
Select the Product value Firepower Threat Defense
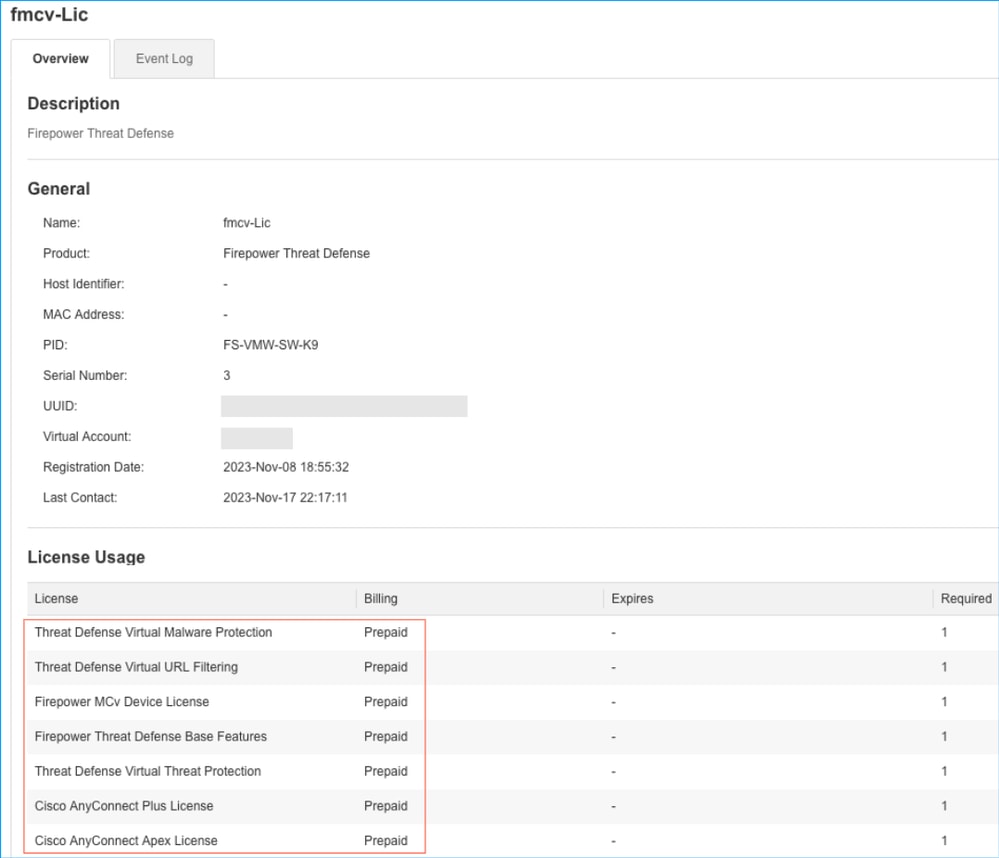tap(296, 254)
